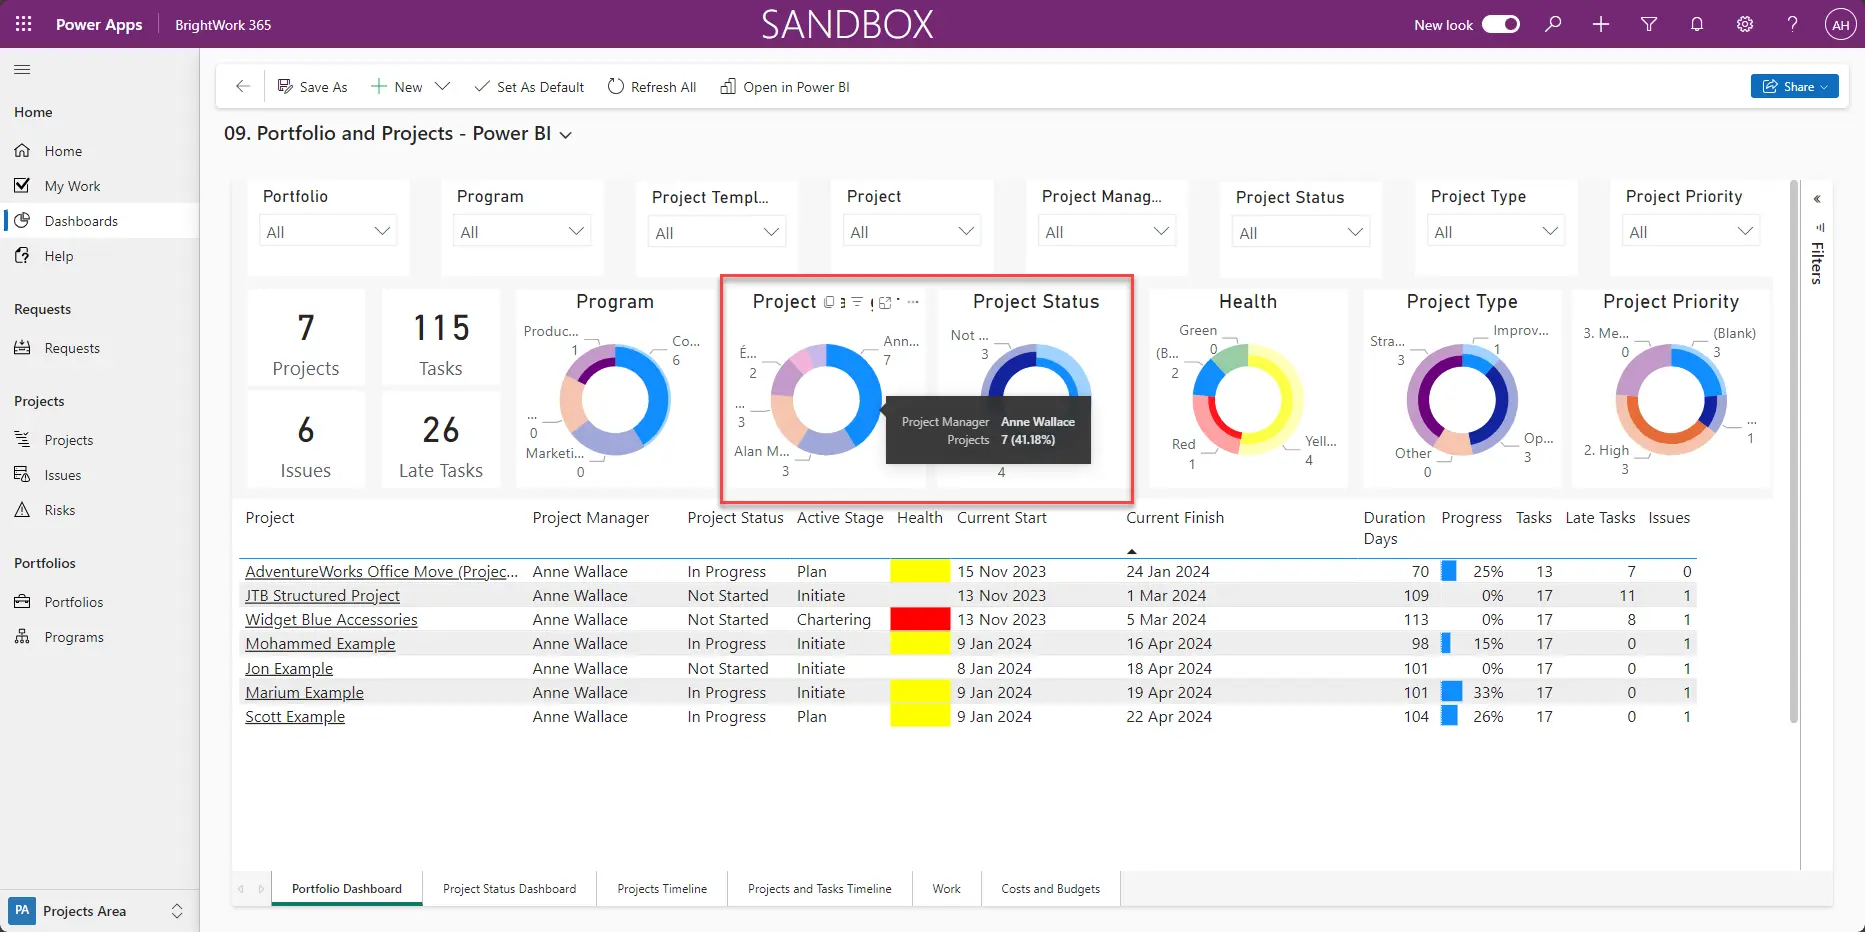Screen dimensions: 1865x932
Task: Open the notifications bell
Action: pyautogui.click(x=1697, y=24)
